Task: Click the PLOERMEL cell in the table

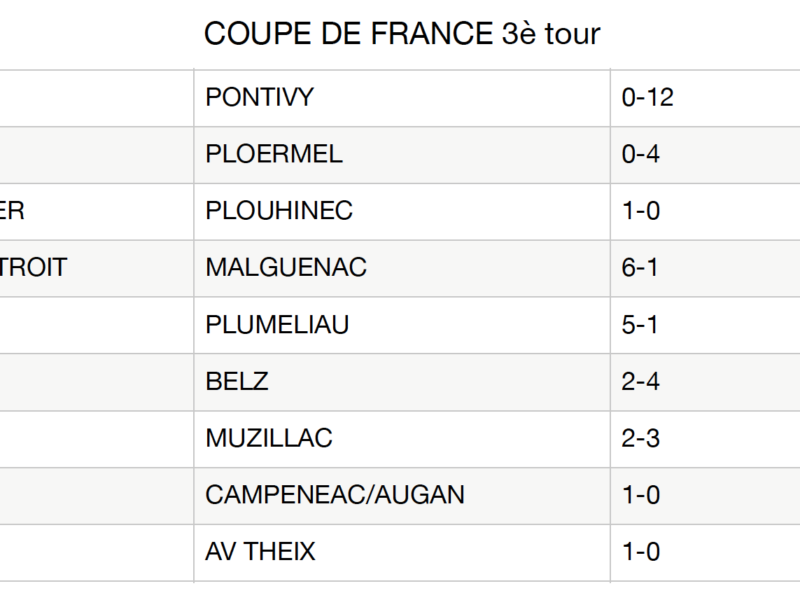Action: click(x=273, y=154)
